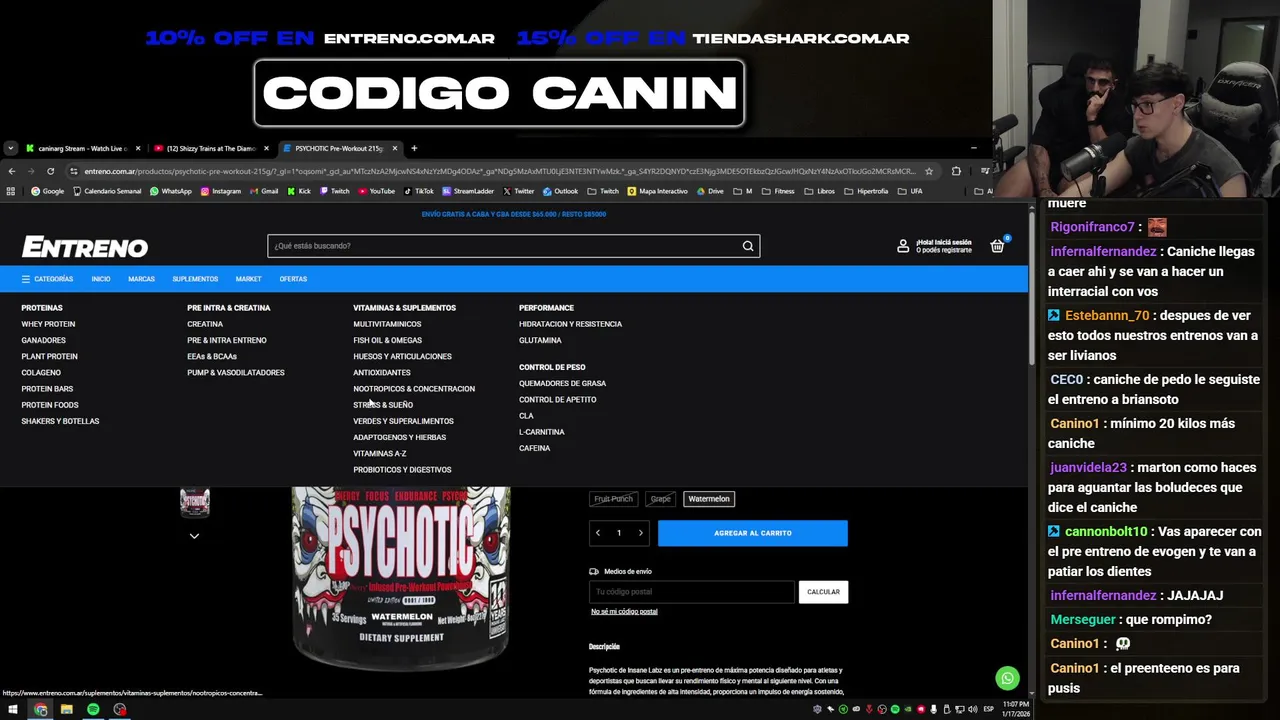The image size is (1280, 720).
Task: Open the Ofertas nav item
Action: click(x=293, y=279)
